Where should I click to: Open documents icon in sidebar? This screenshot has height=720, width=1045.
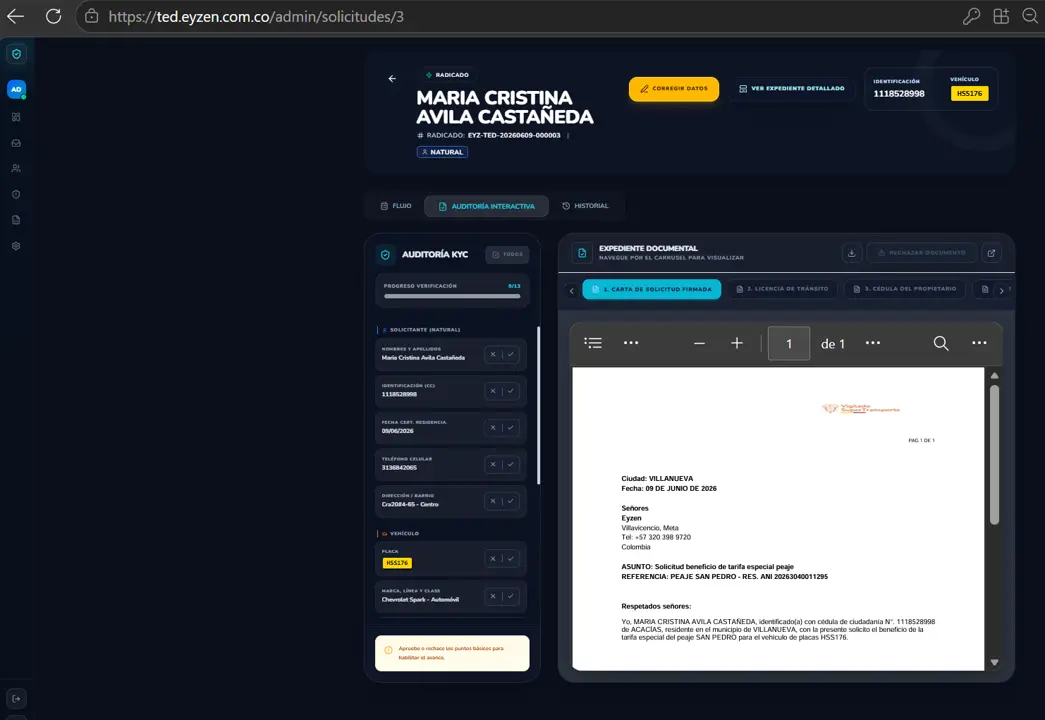(16, 220)
